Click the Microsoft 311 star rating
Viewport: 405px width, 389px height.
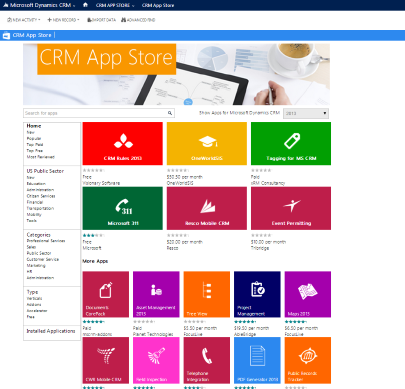click(93, 235)
